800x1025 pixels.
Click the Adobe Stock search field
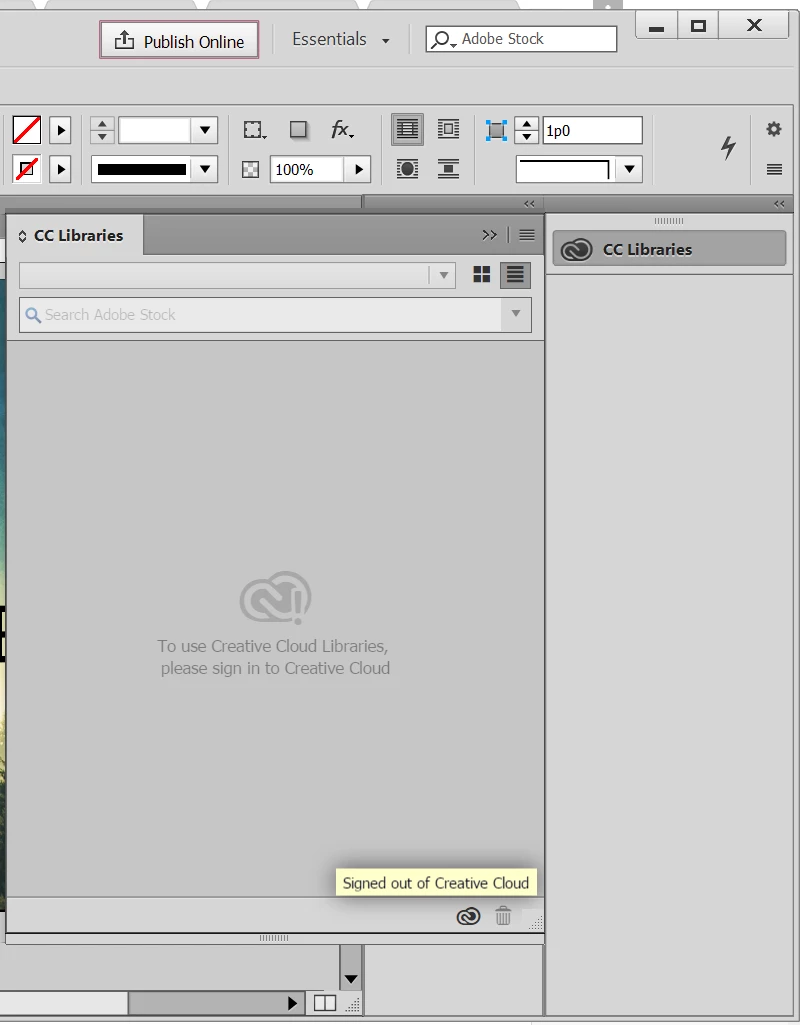pyautogui.click(x=521, y=39)
